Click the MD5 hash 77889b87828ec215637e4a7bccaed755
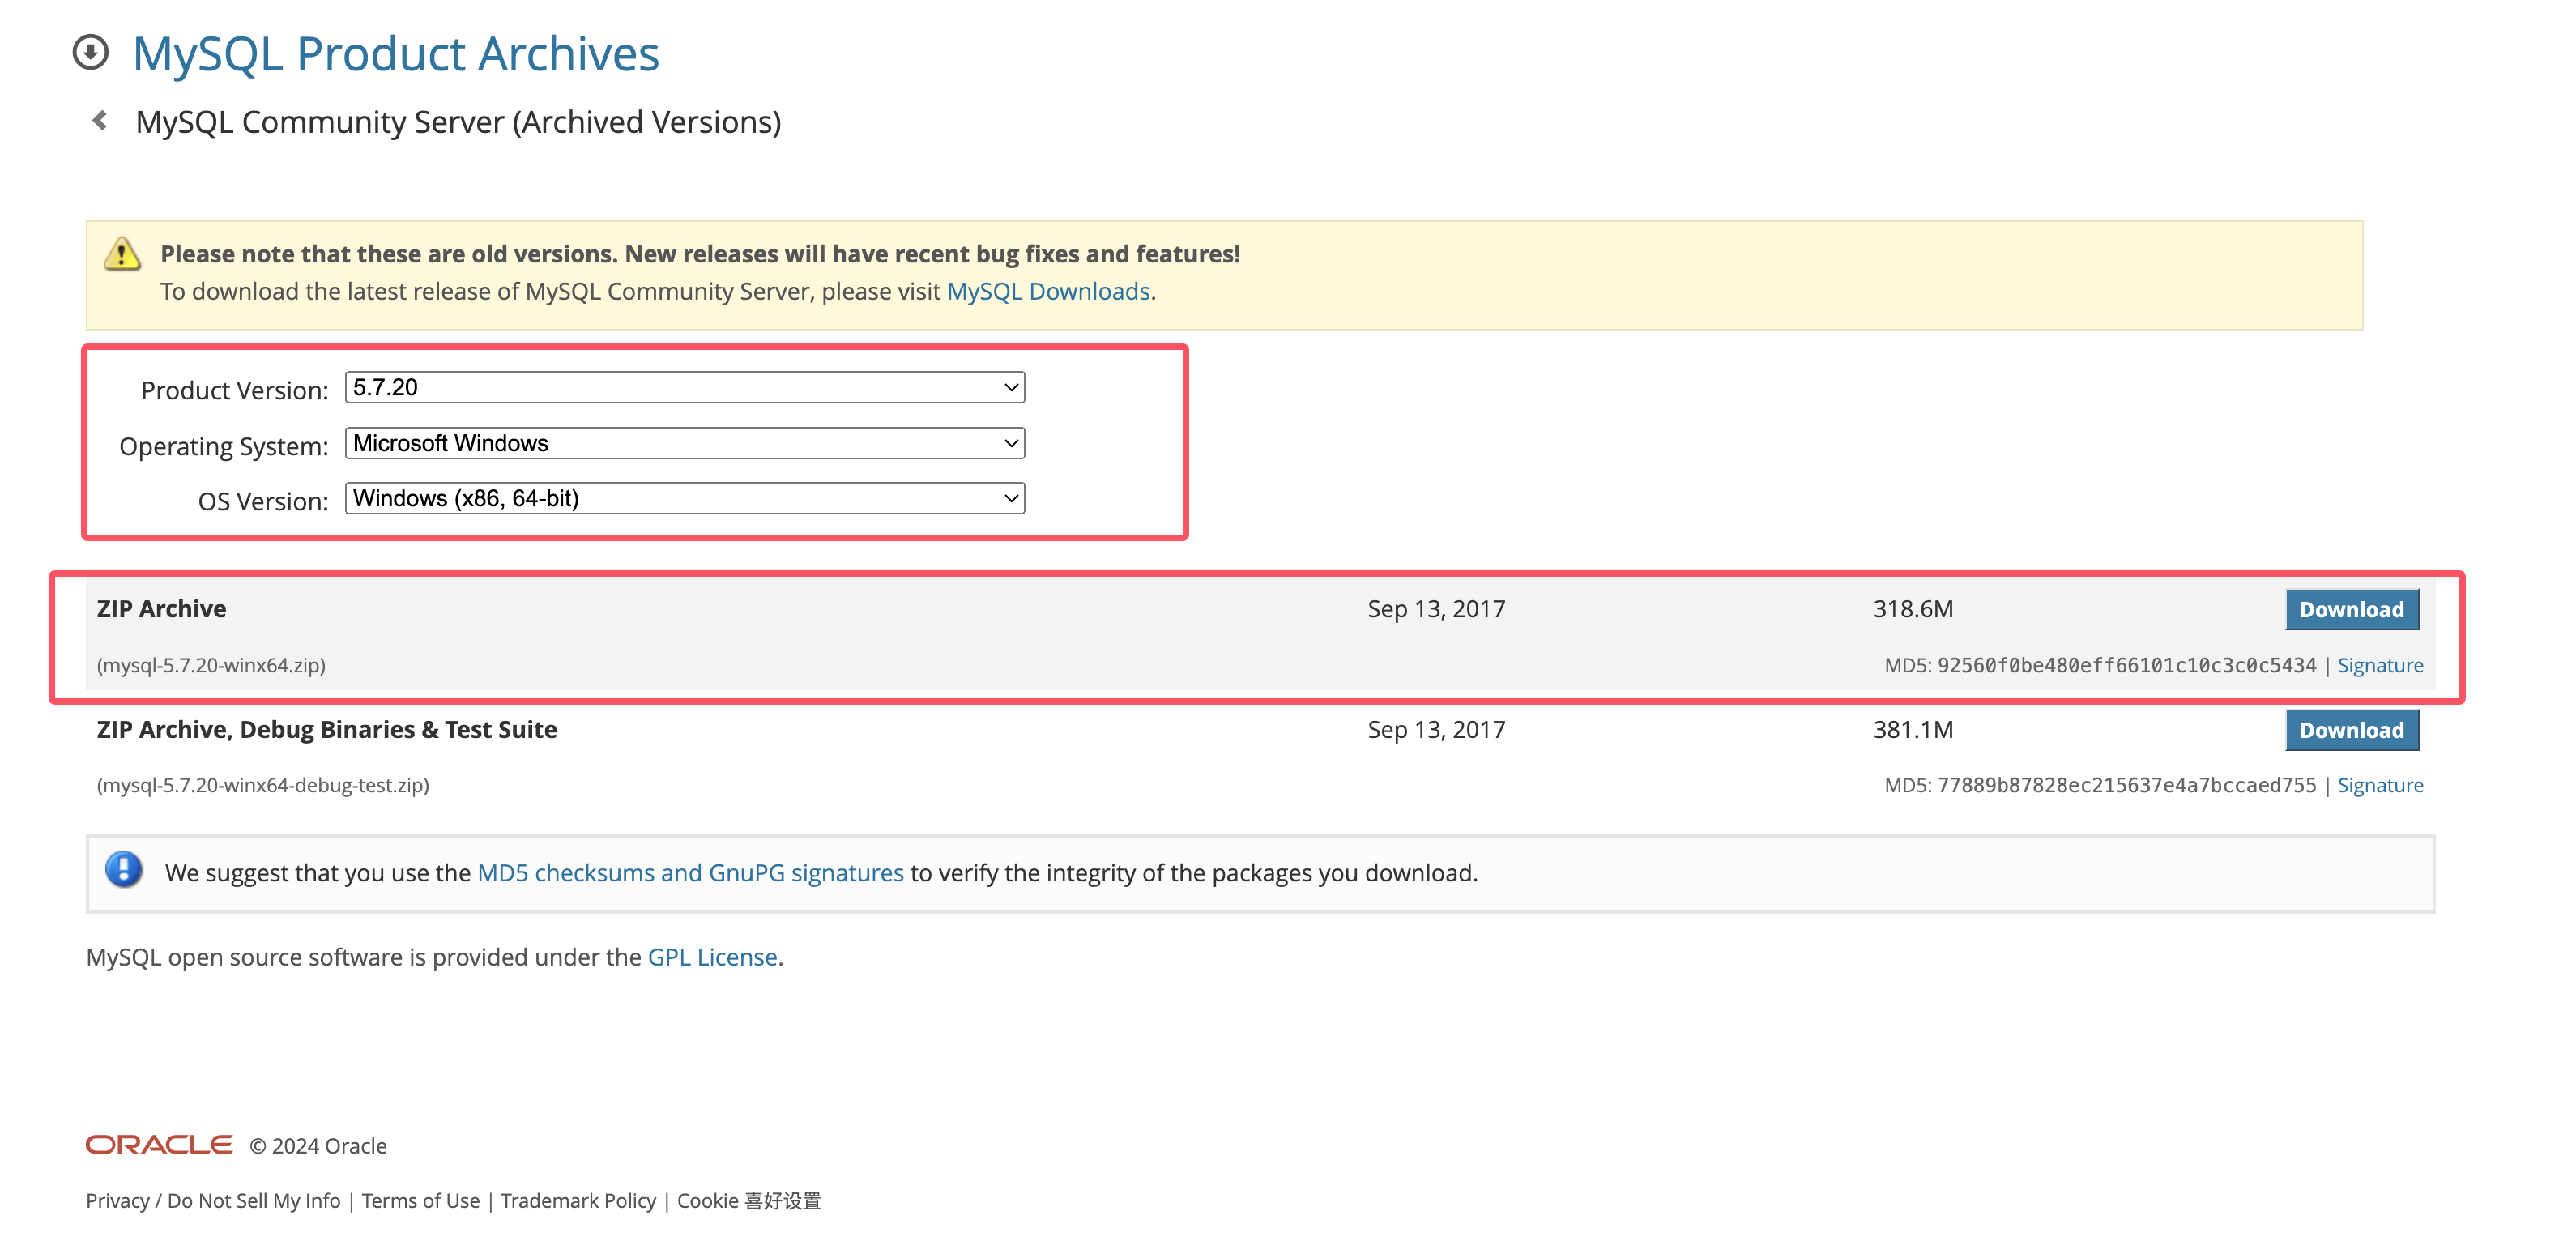The height and width of the screenshot is (1241, 2576). tap(2126, 785)
